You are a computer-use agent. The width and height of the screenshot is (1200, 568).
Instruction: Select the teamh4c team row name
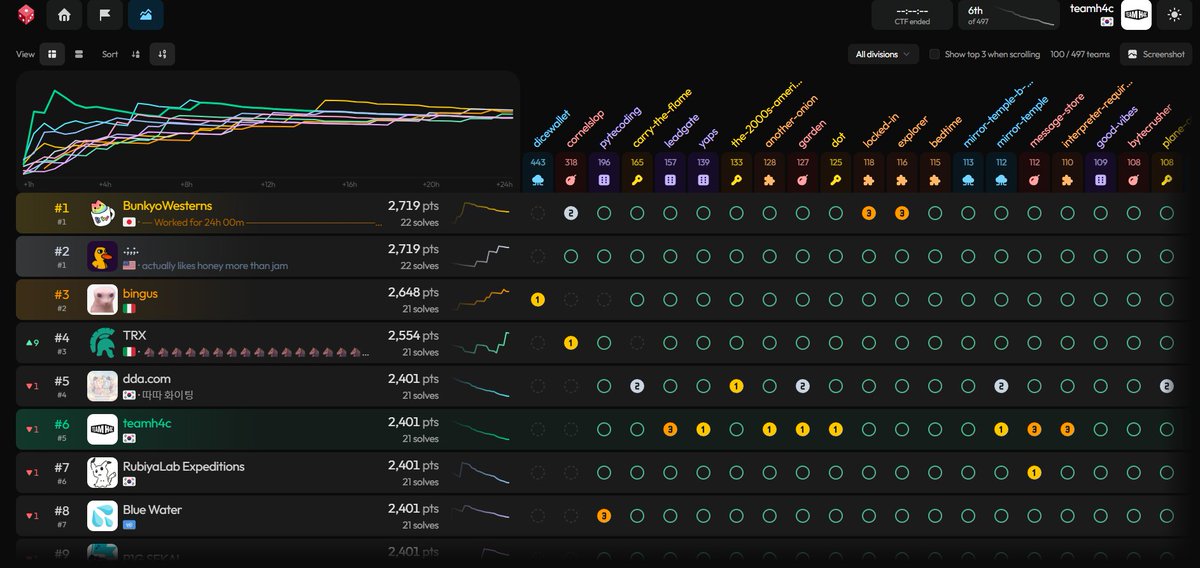pos(147,423)
